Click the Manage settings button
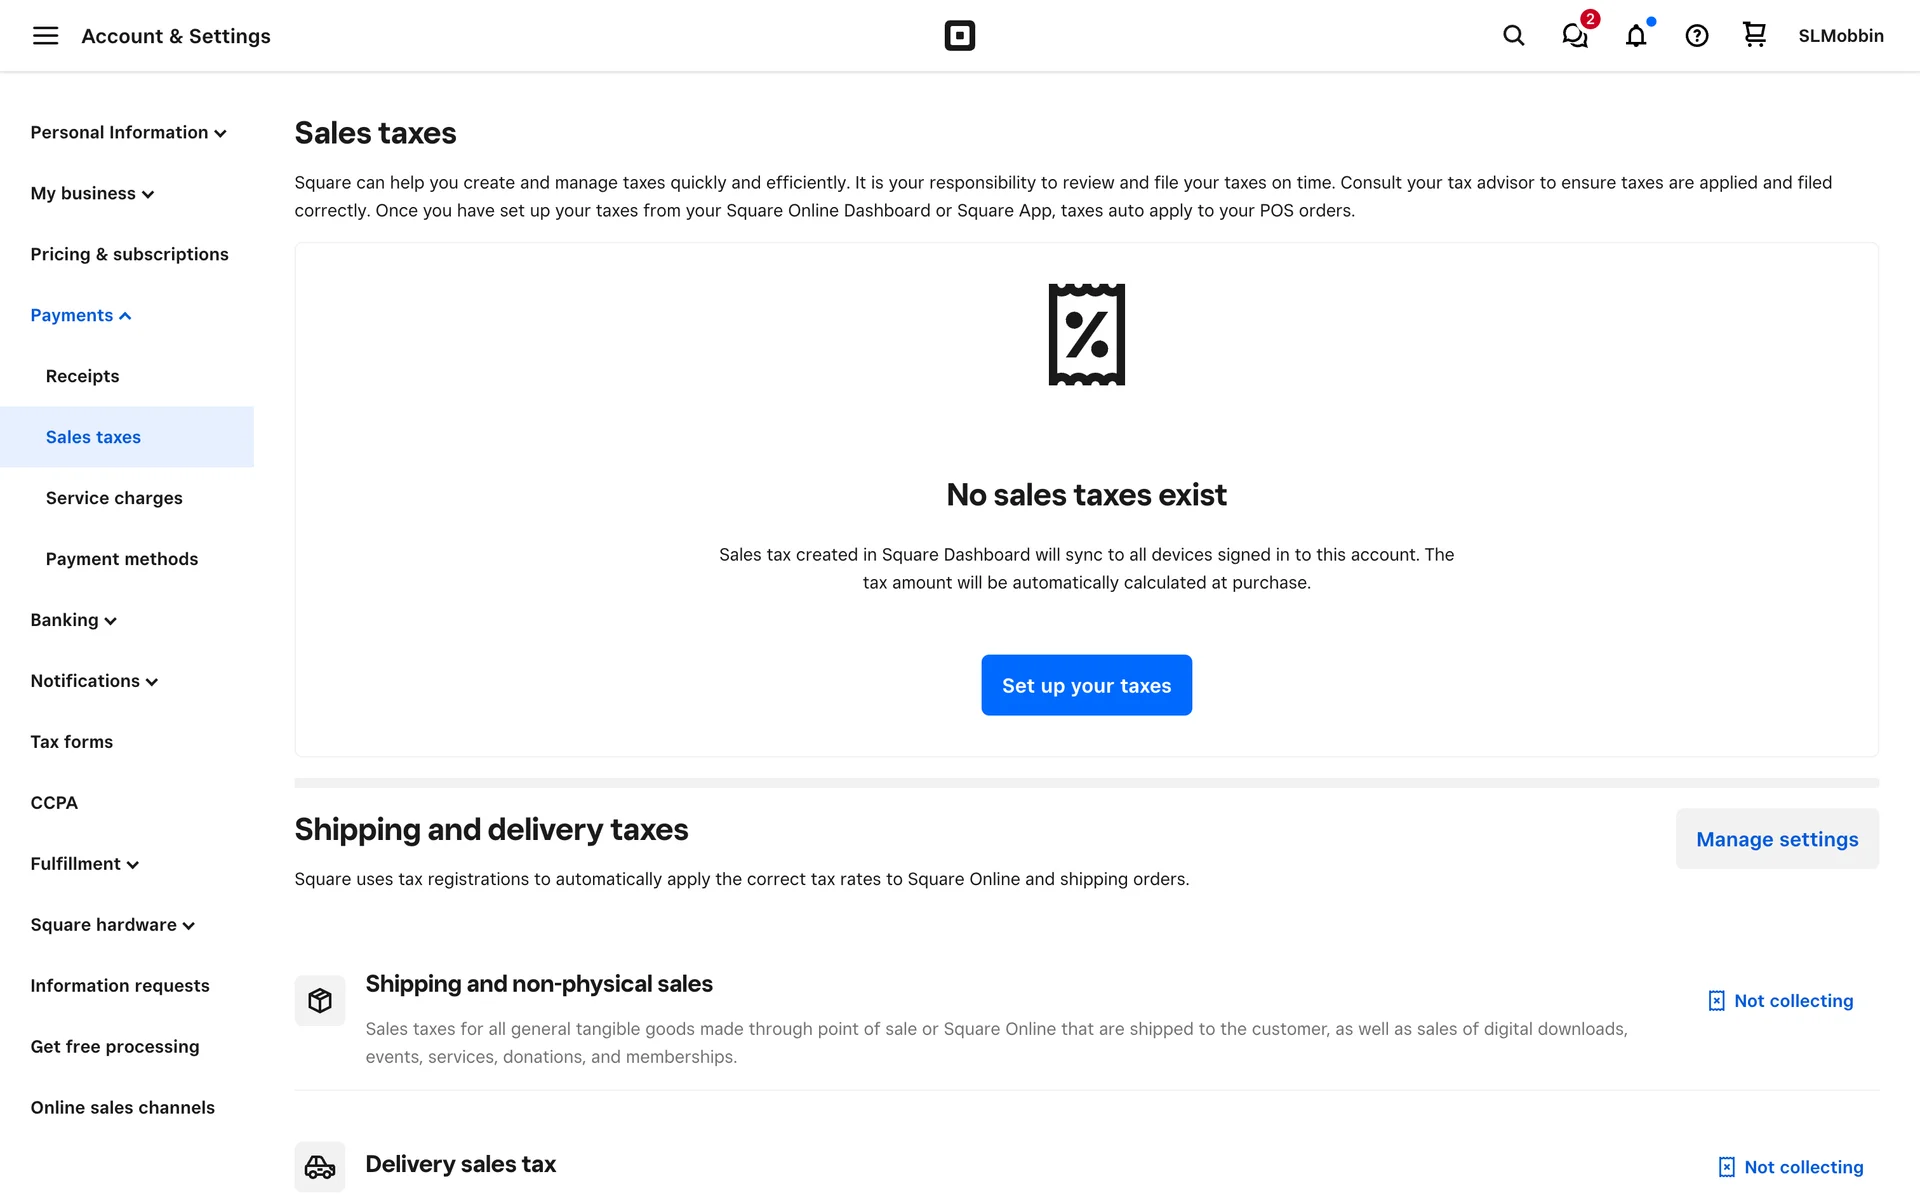 [x=1776, y=839]
